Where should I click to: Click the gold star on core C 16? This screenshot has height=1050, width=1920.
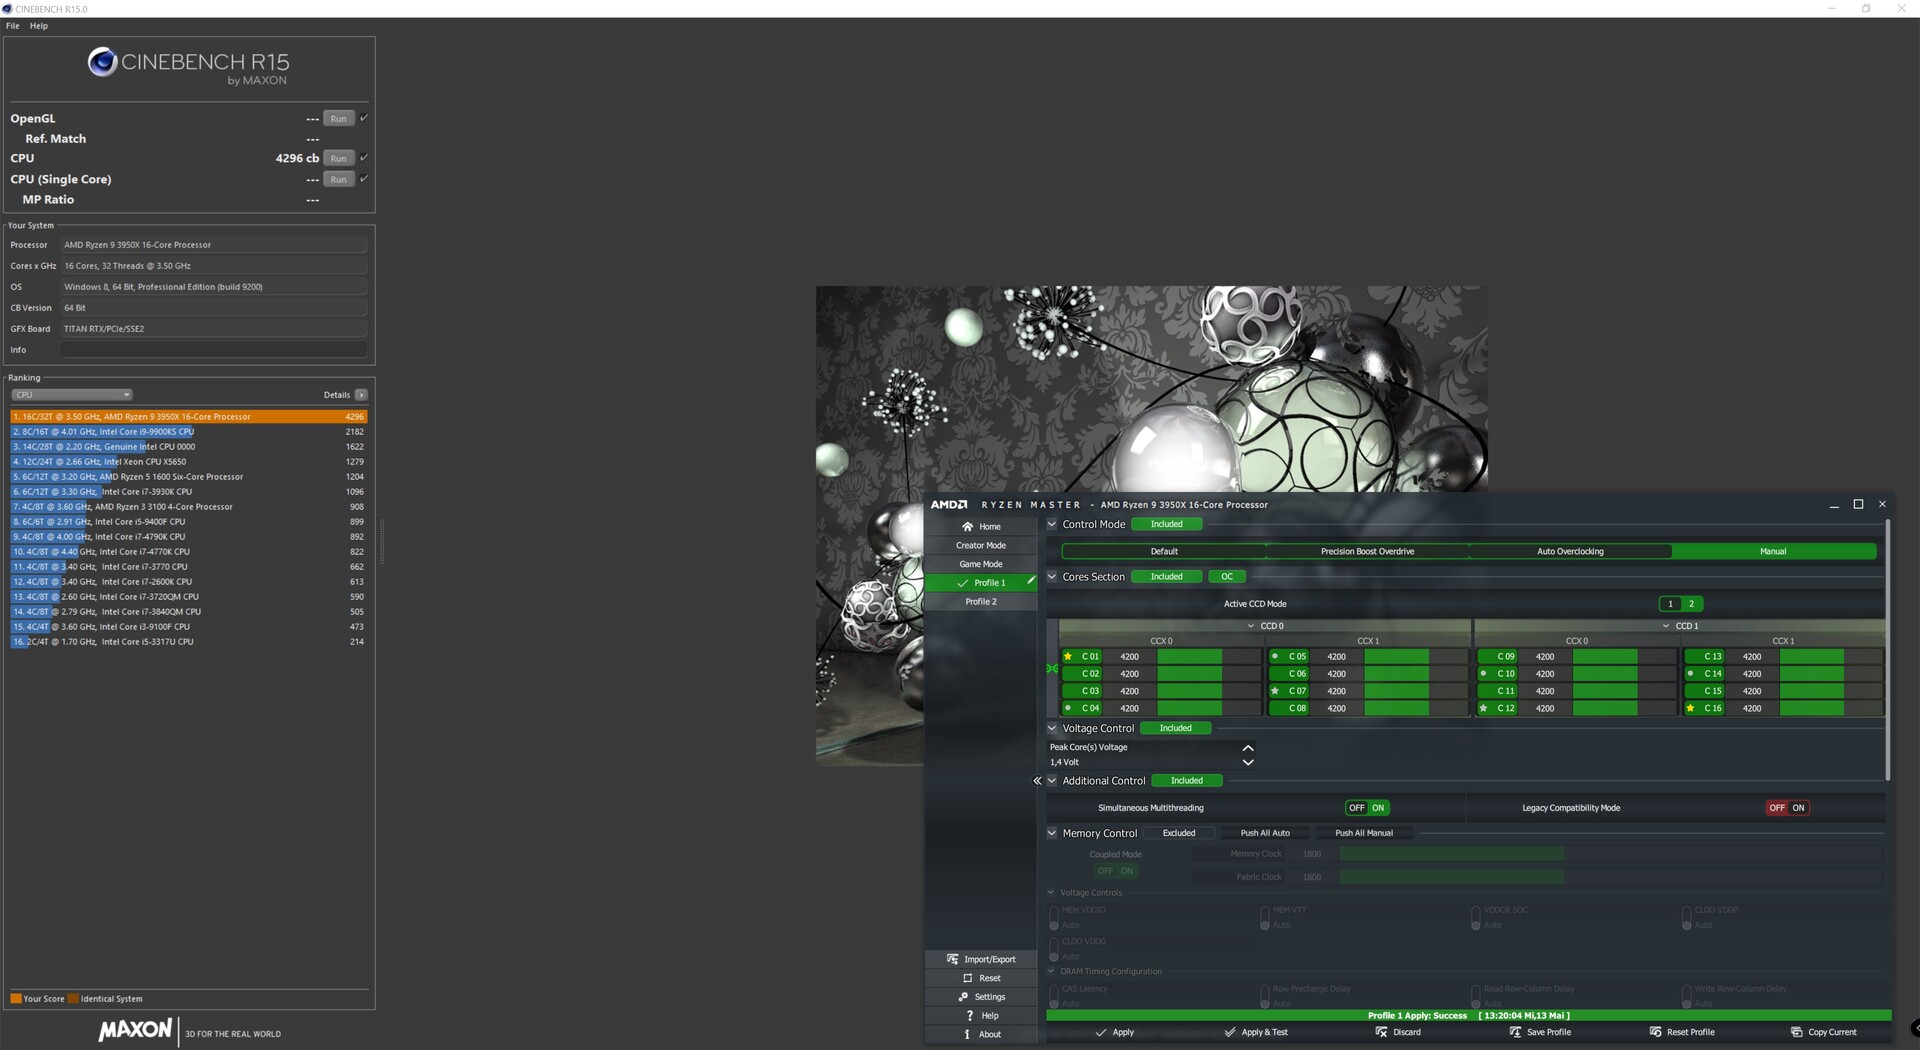(1690, 708)
